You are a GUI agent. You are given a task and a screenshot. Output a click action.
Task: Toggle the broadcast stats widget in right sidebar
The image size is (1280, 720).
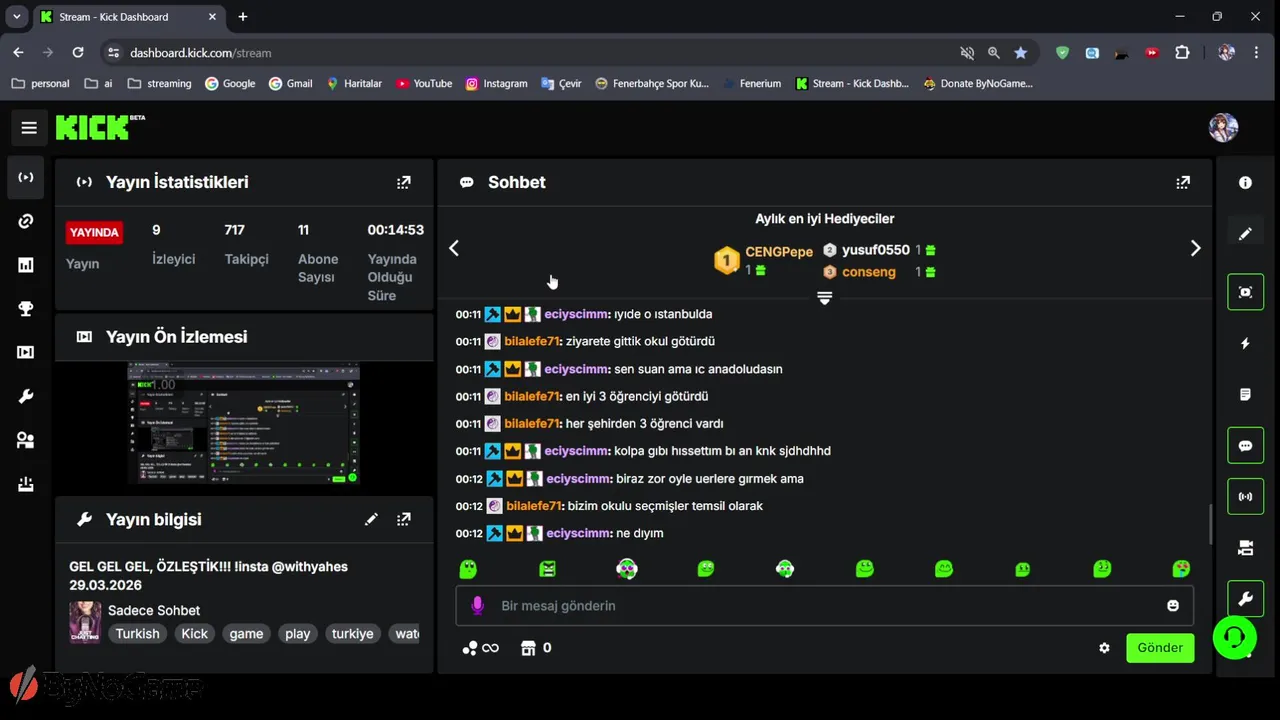1245,496
